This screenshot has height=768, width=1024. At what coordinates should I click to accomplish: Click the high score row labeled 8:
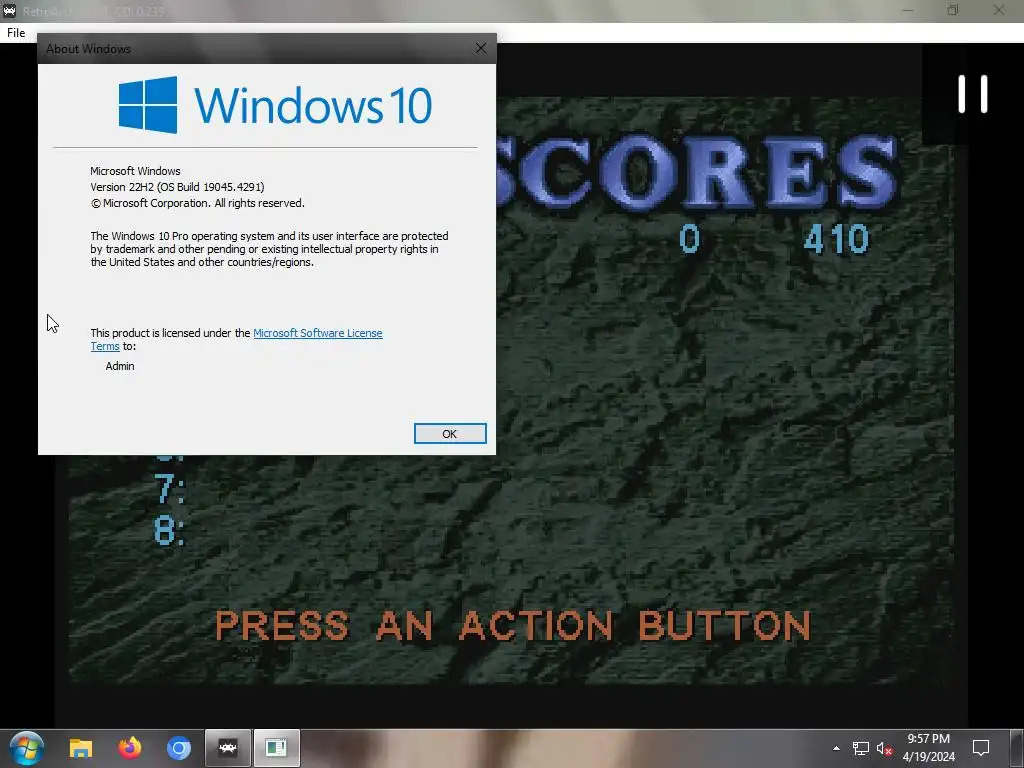[170, 530]
